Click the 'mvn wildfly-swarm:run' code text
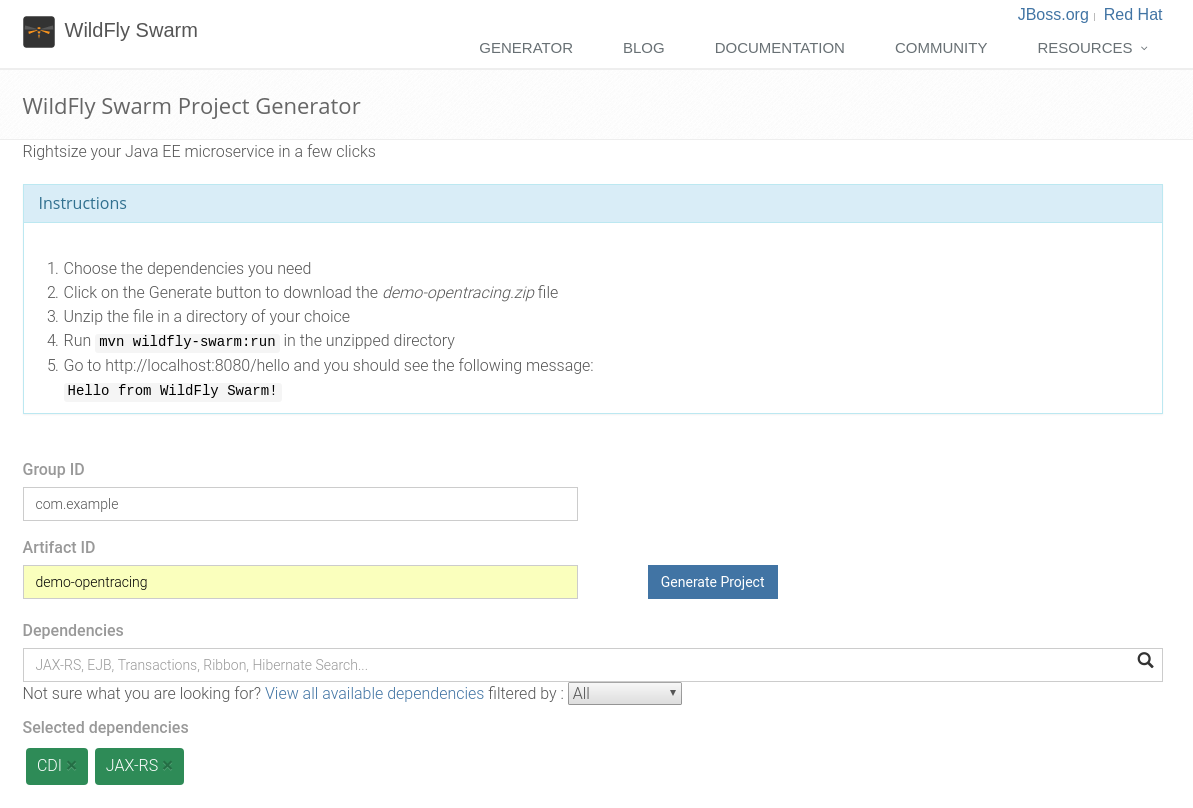This screenshot has width=1193, height=808. [x=187, y=342]
